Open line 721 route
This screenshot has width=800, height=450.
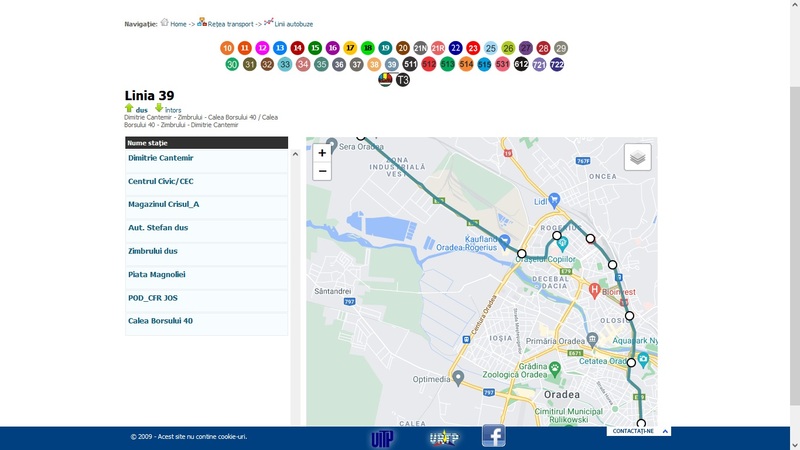(x=539, y=64)
